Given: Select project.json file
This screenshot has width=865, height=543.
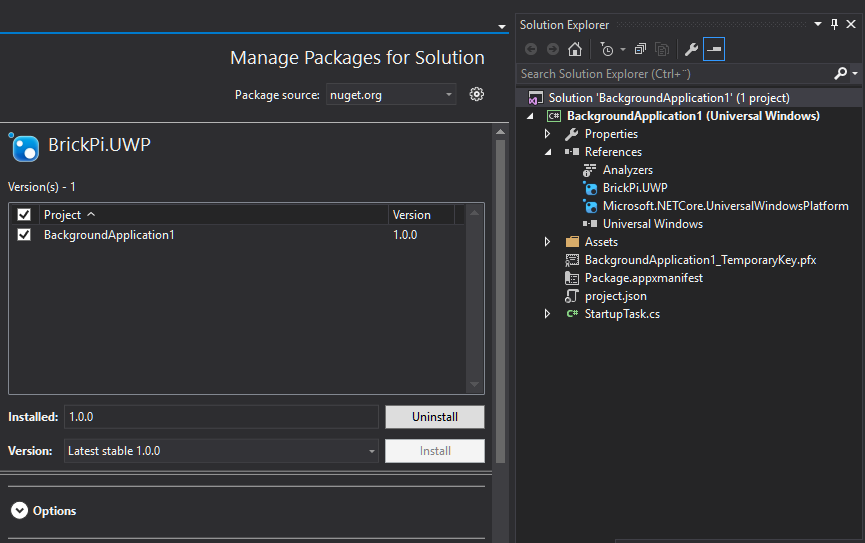Looking at the screenshot, I should (x=615, y=296).
